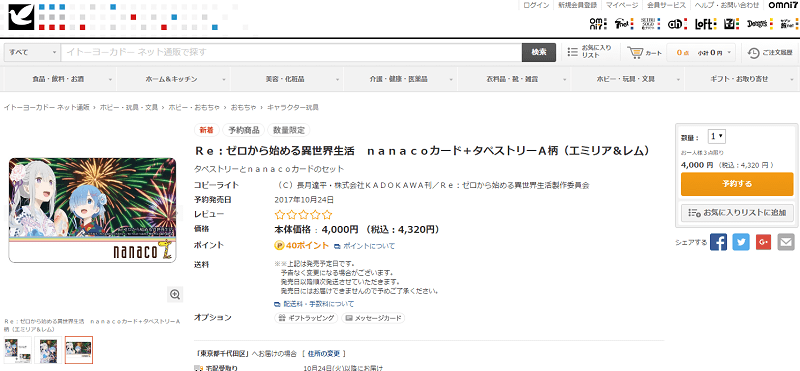Click ログイン in the top menu
Screen dimensions: 800x371
[x=536, y=5]
